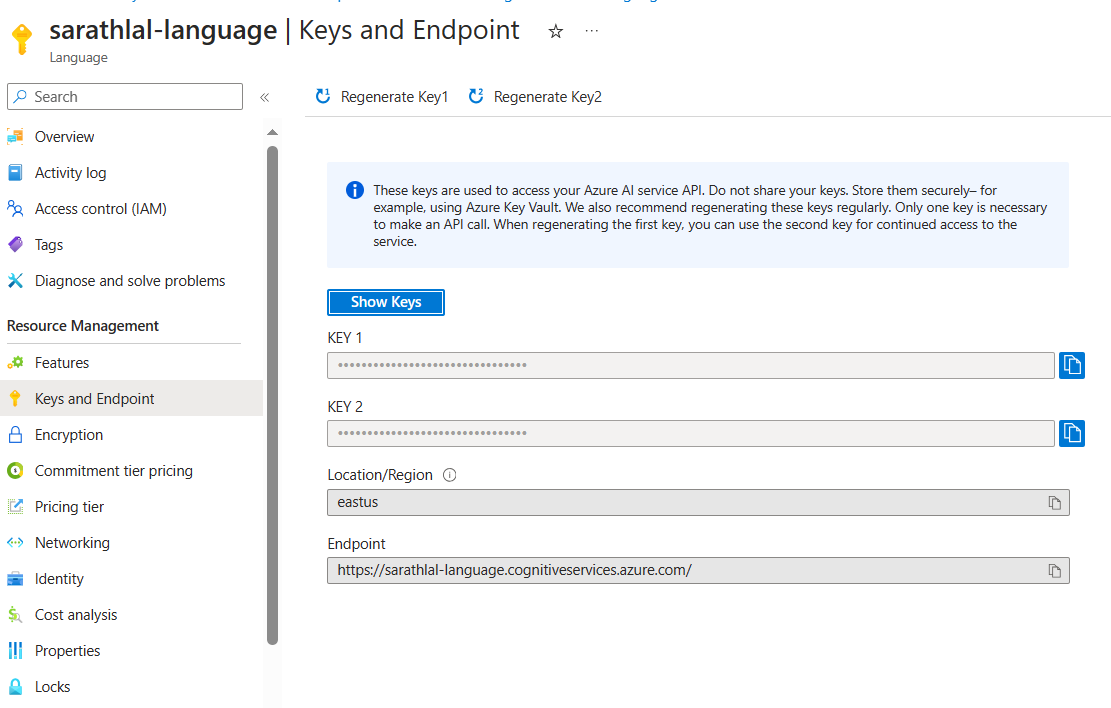Reveal keys using Show Keys
The width and height of the screenshot is (1111, 708).
[x=385, y=302]
